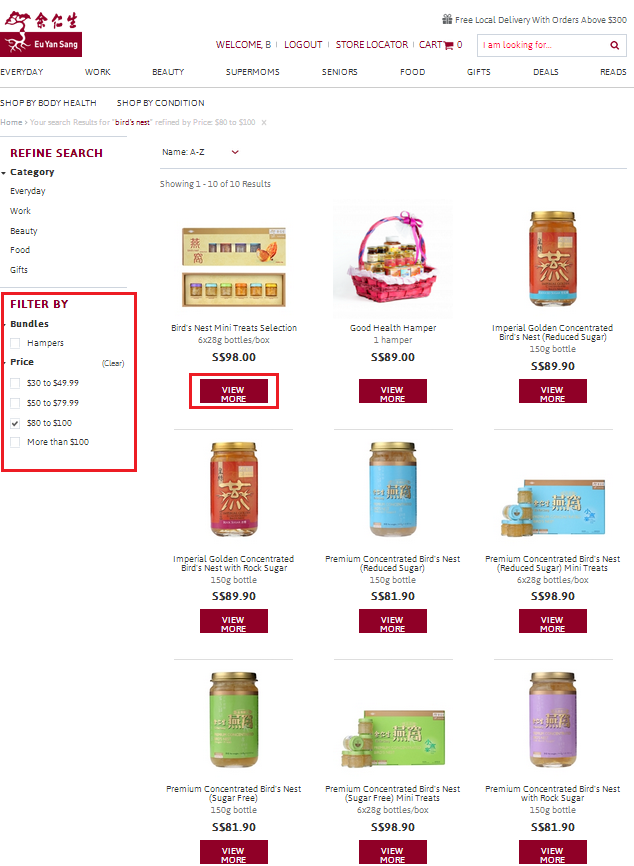The height and width of the screenshot is (866, 634).
Task: Open the Name: A-Z sort dropdown
Action: [x=200, y=152]
